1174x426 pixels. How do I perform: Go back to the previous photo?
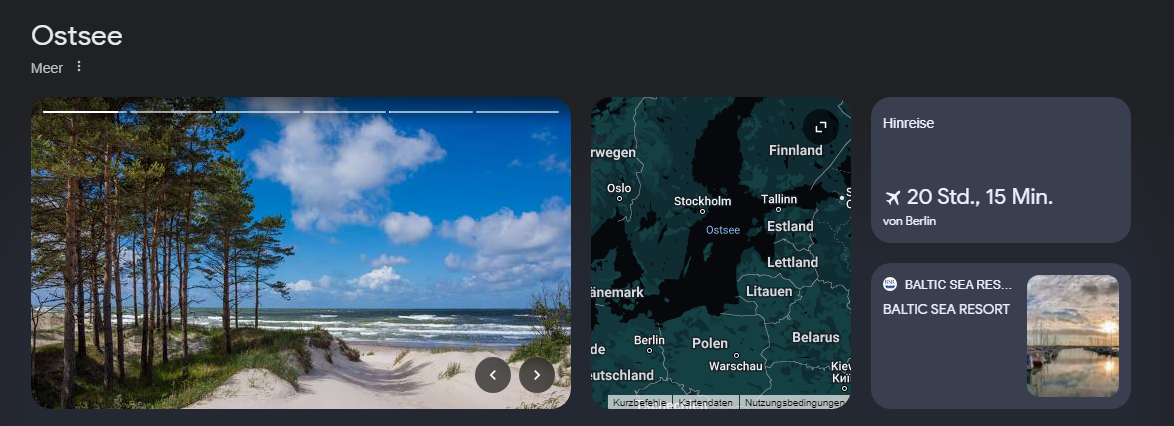(493, 375)
